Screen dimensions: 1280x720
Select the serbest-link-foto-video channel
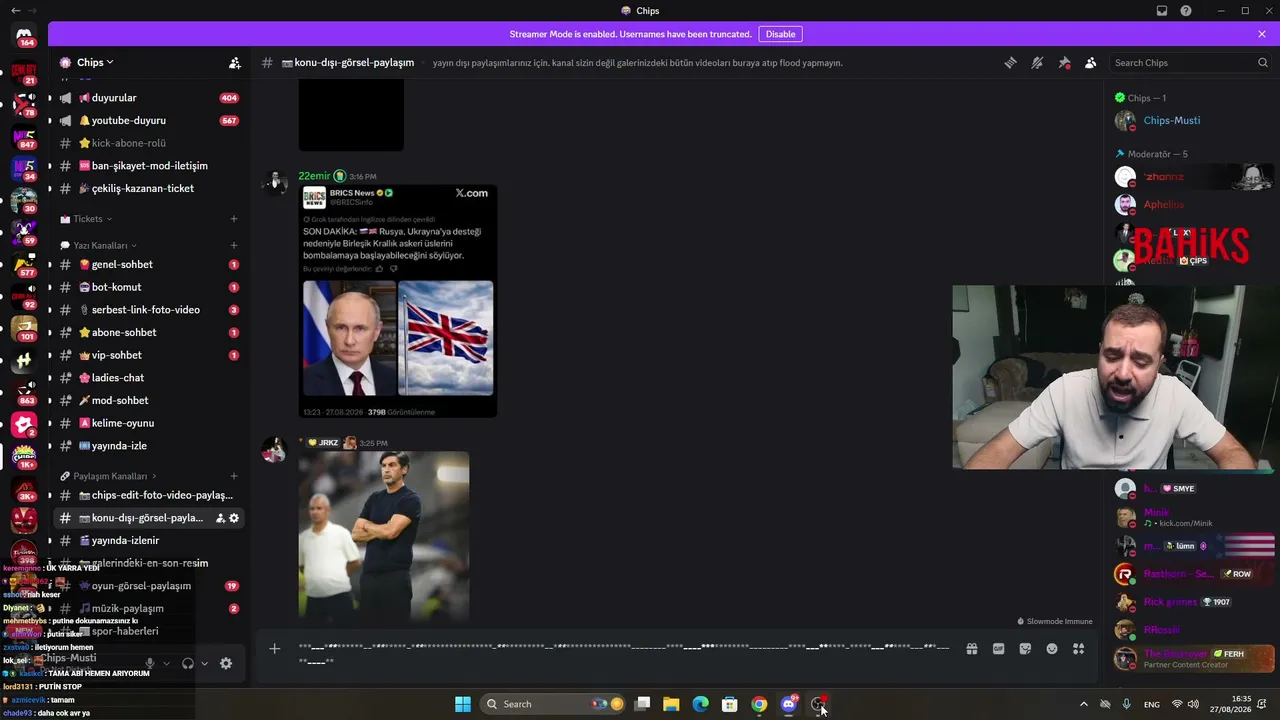click(148, 310)
